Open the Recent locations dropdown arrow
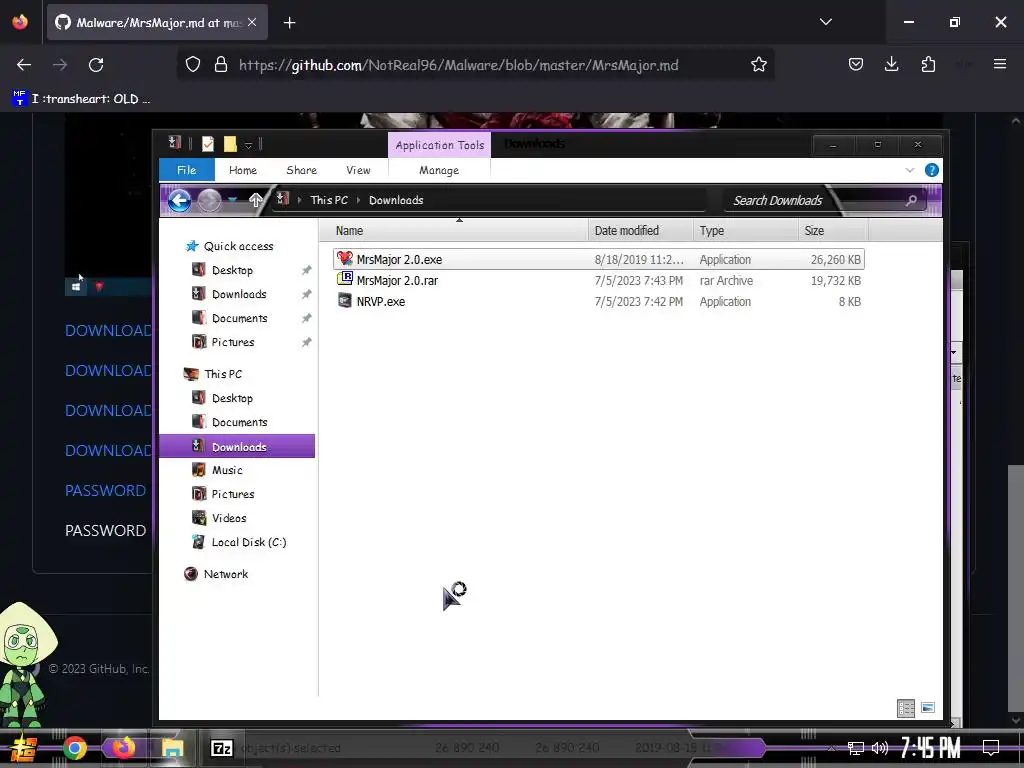 pos(232,200)
